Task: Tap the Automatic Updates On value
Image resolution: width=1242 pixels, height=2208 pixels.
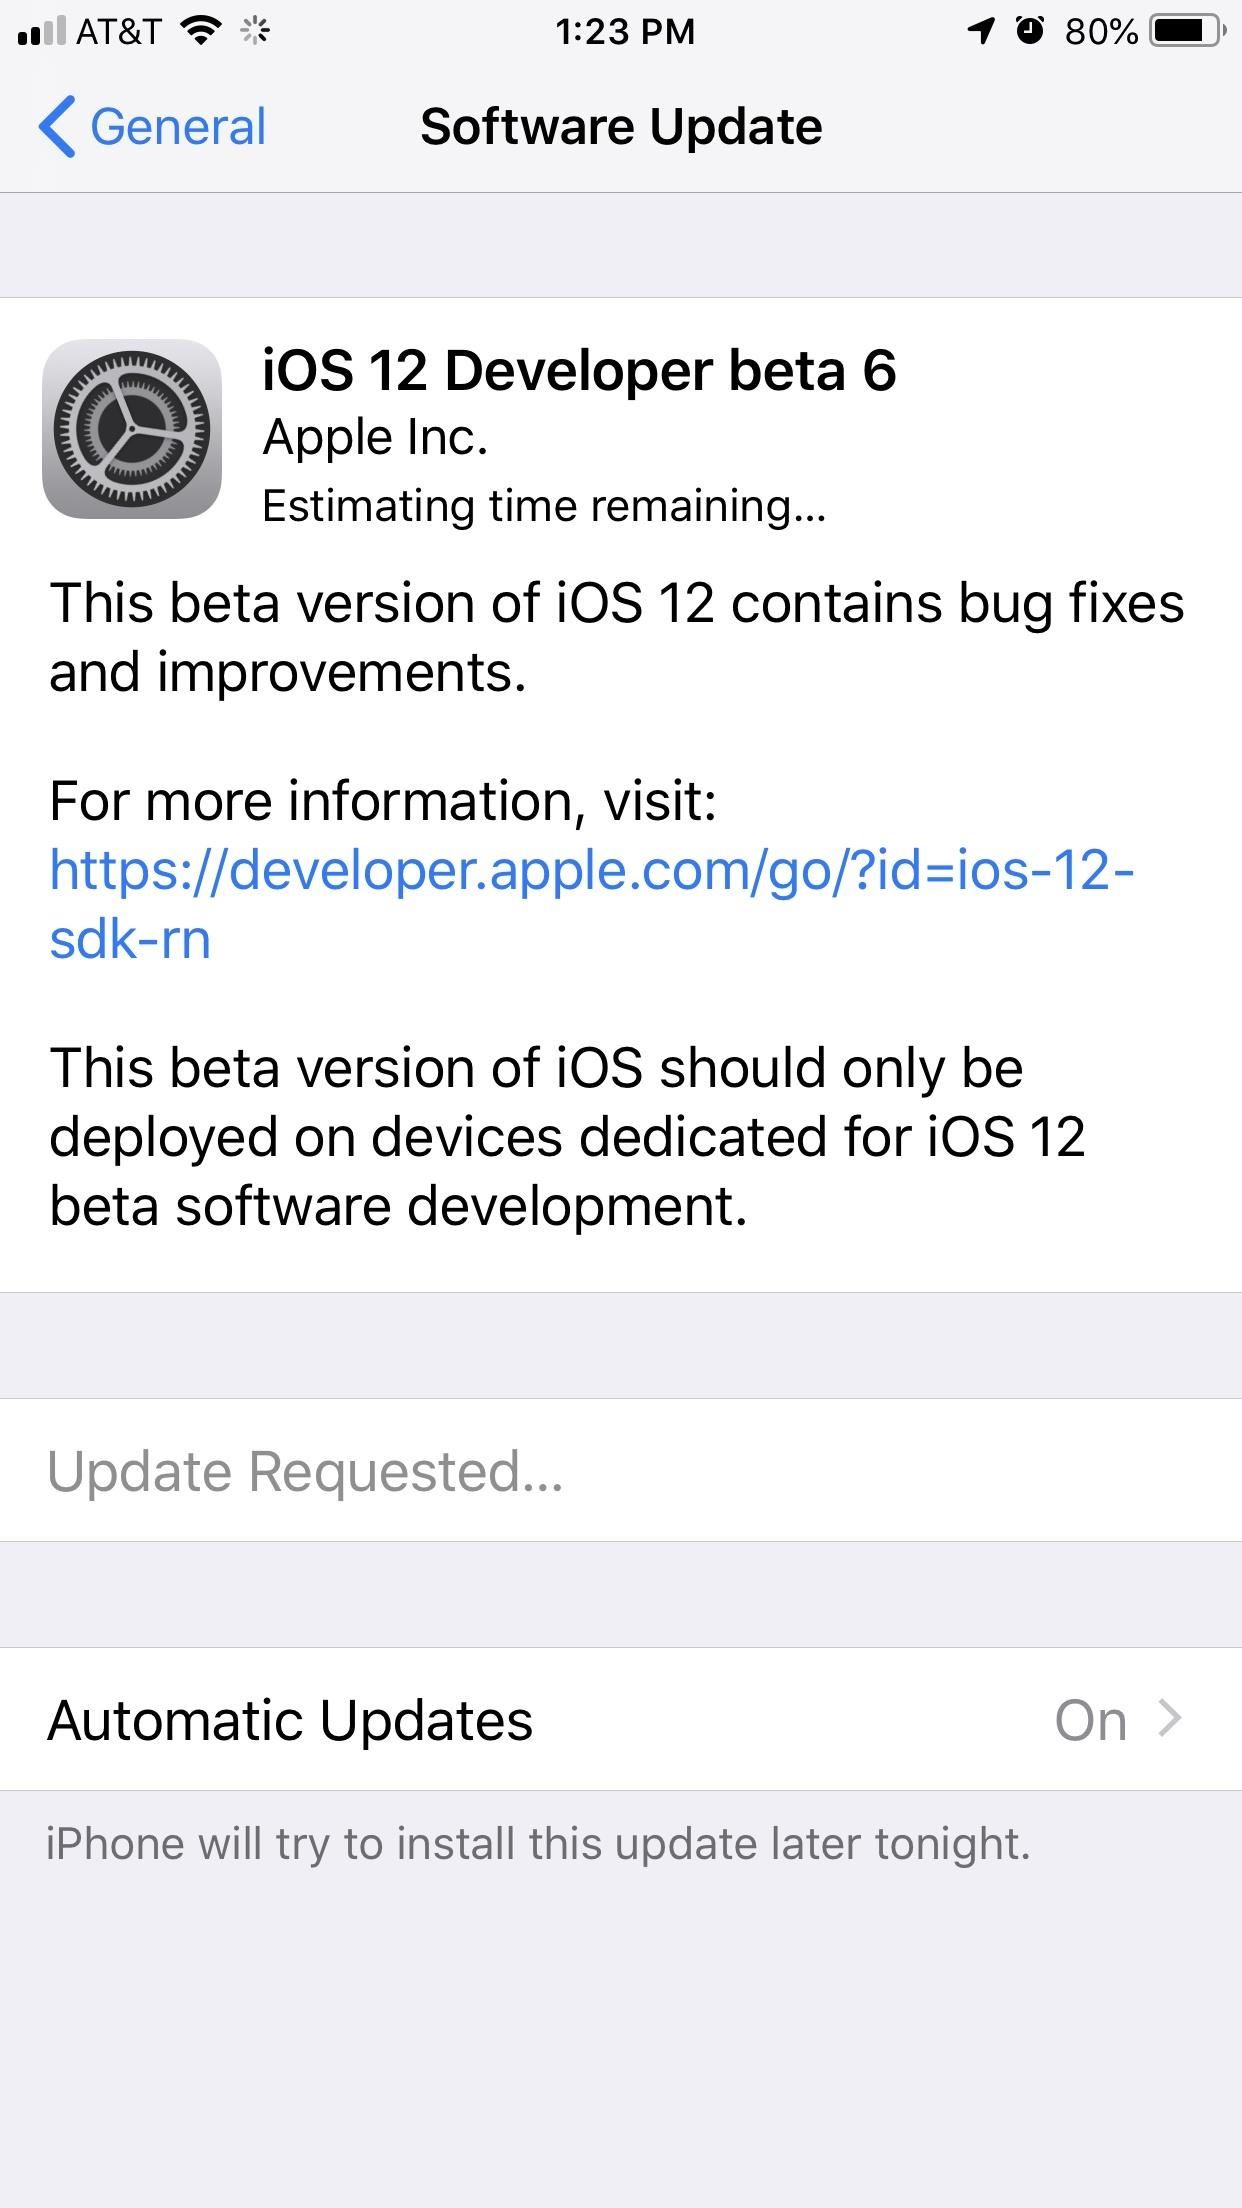Action: (x=1091, y=1720)
